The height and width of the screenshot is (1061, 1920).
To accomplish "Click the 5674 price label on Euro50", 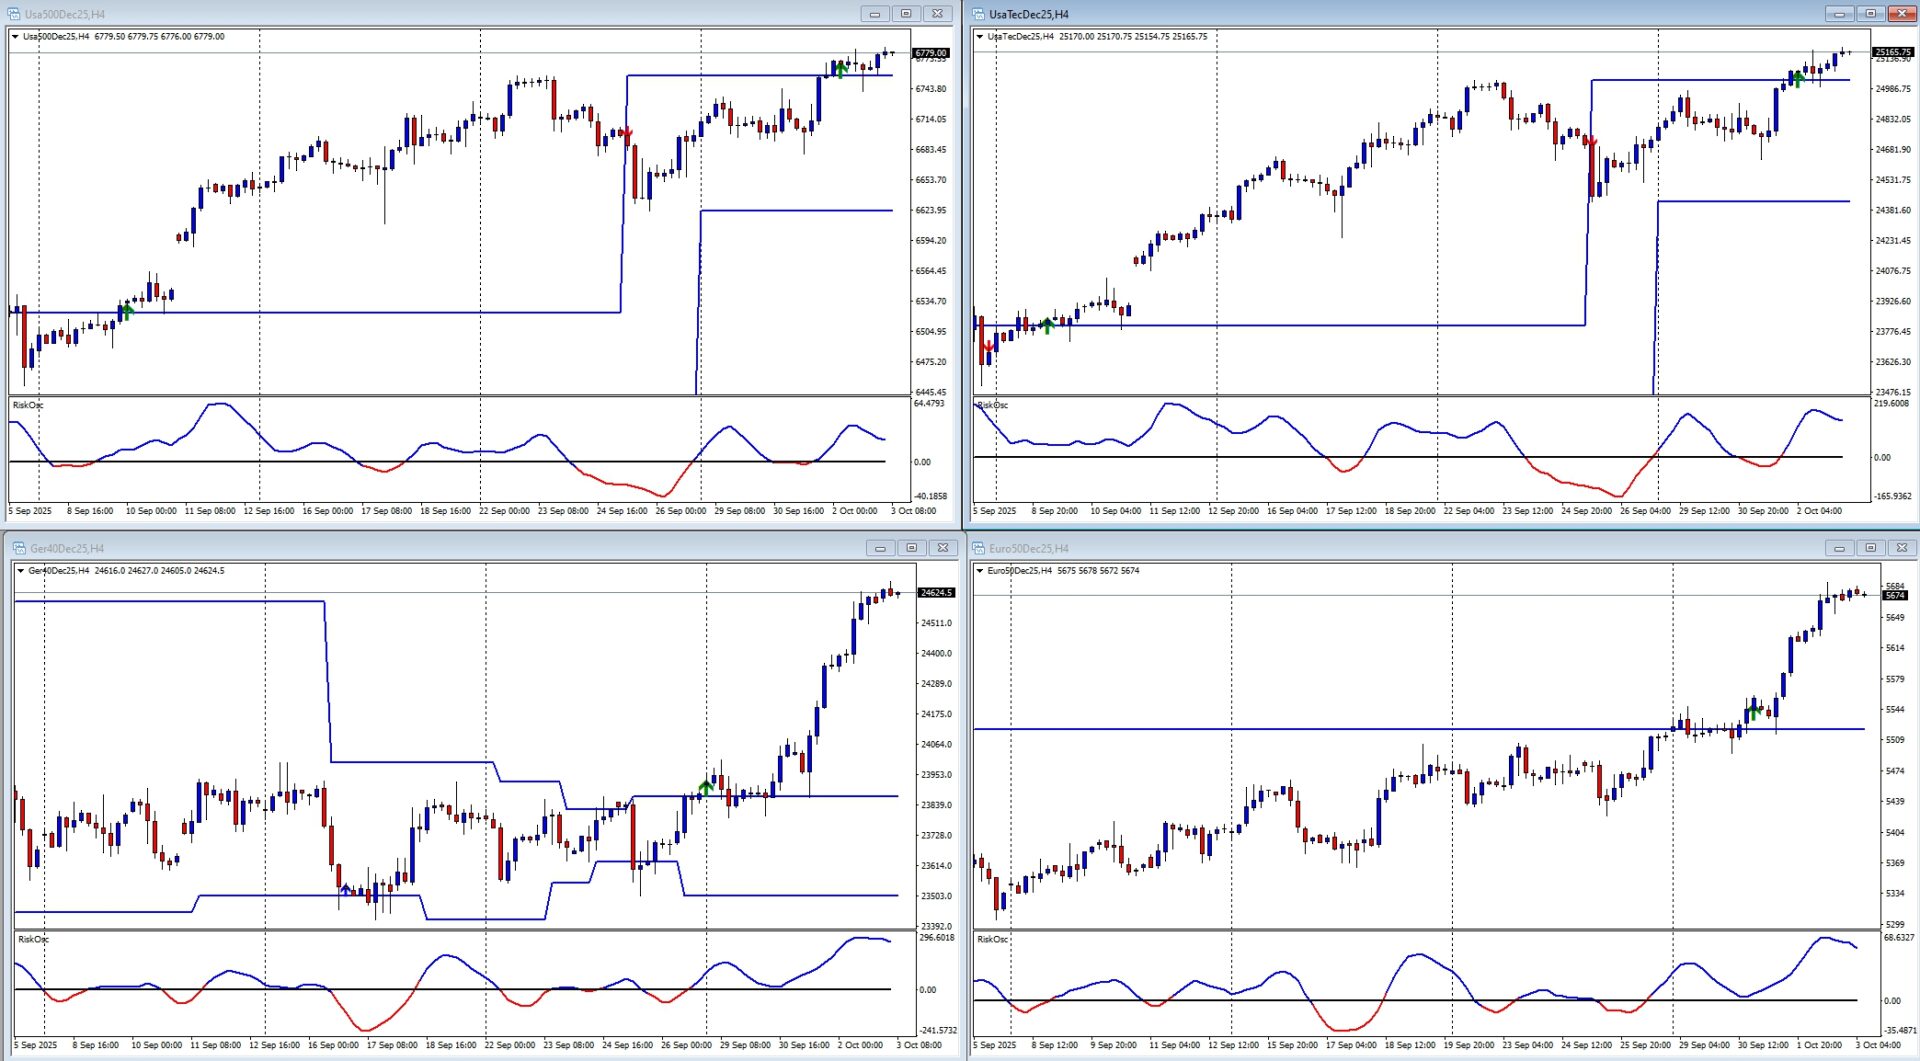I will [1894, 596].
